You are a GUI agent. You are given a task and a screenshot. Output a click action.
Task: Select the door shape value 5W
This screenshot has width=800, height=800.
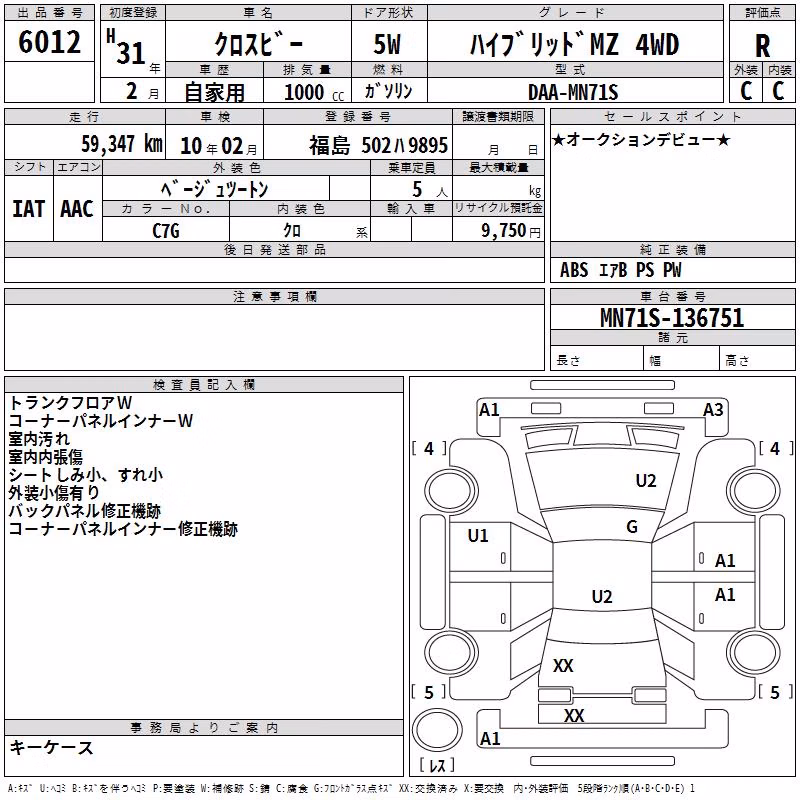pyautogui.click(x=387, y=44)
